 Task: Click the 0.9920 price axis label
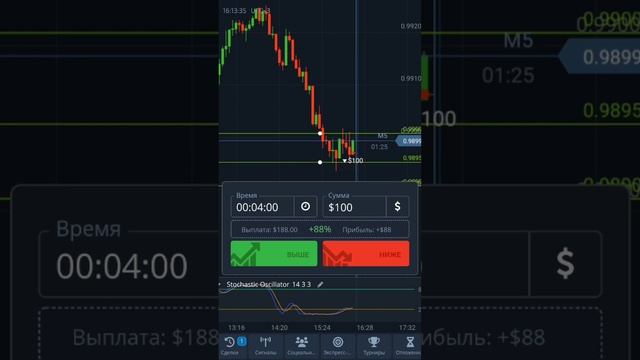(411, 26)
